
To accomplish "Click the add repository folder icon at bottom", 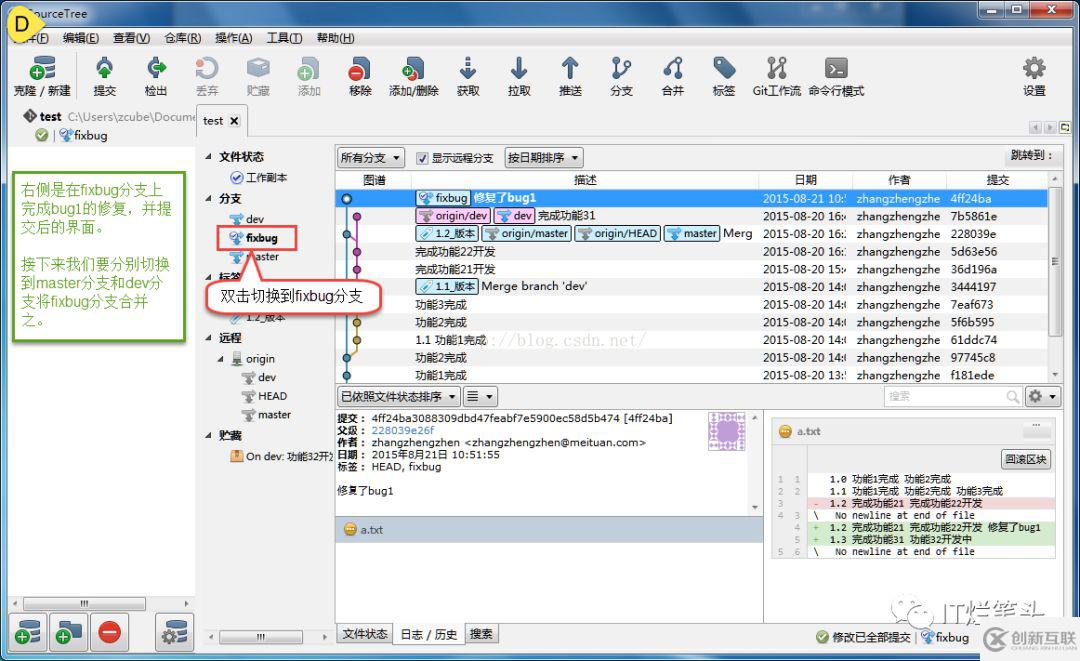I will pyautogui.click(x=68, y=632).
